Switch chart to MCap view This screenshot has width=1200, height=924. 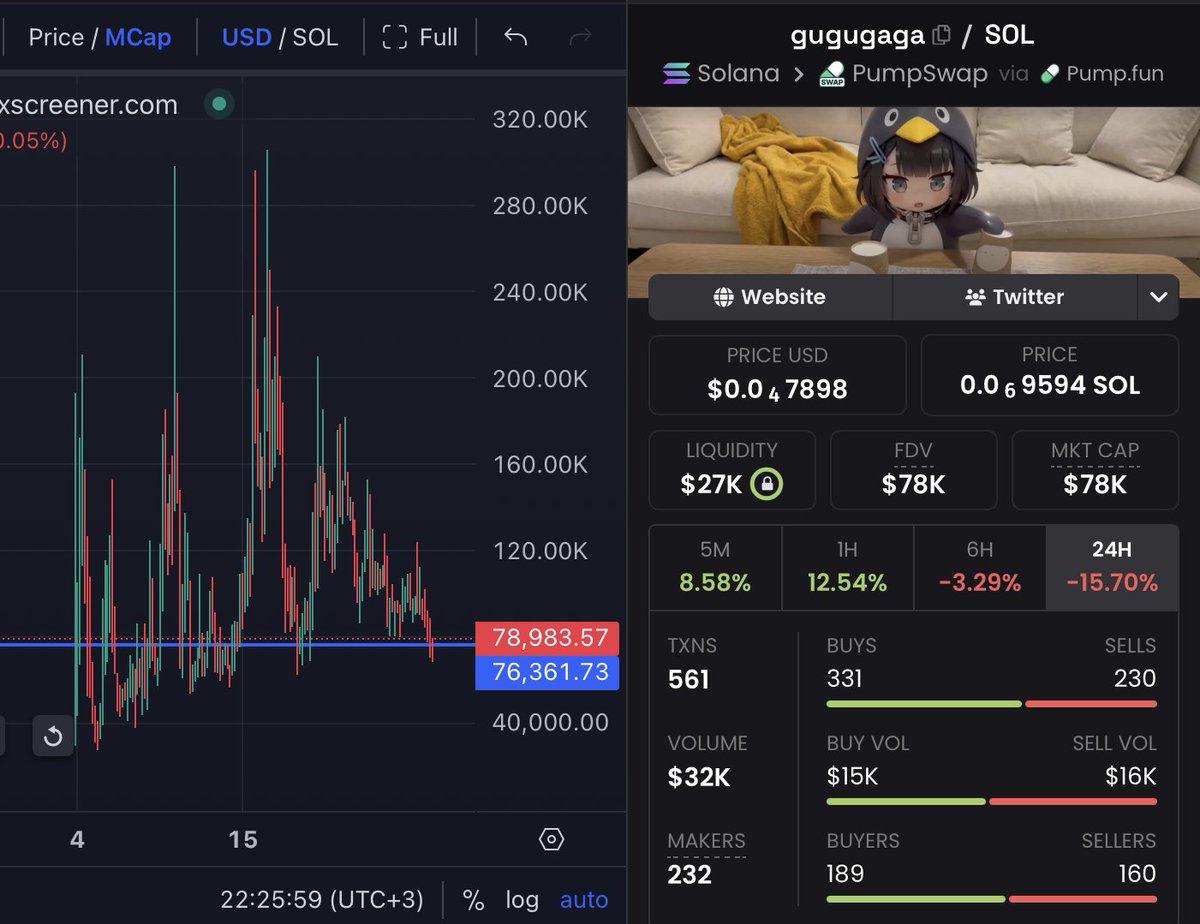coord(138,37)
